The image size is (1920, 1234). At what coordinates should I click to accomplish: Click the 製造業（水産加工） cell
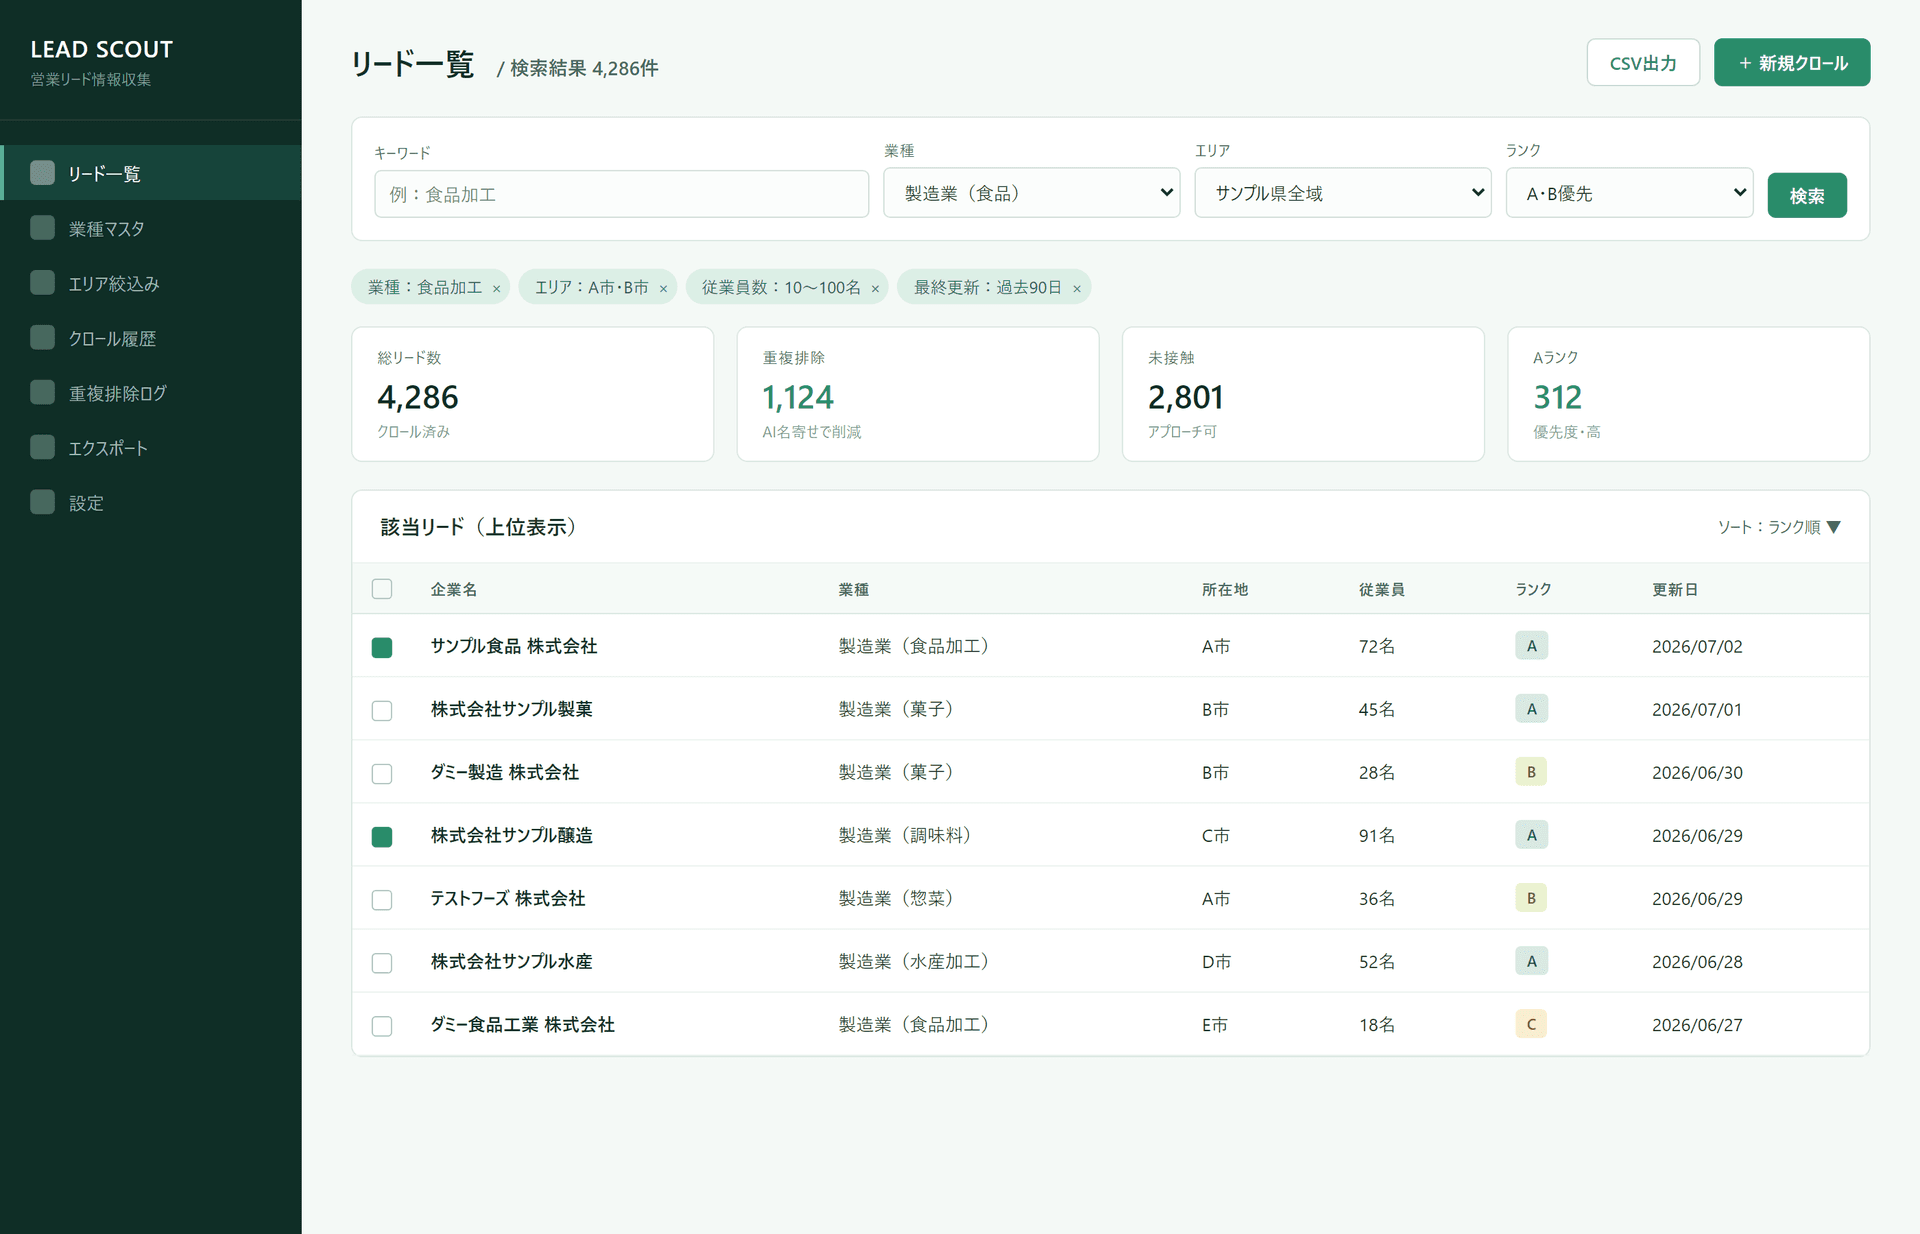[918, 961]
